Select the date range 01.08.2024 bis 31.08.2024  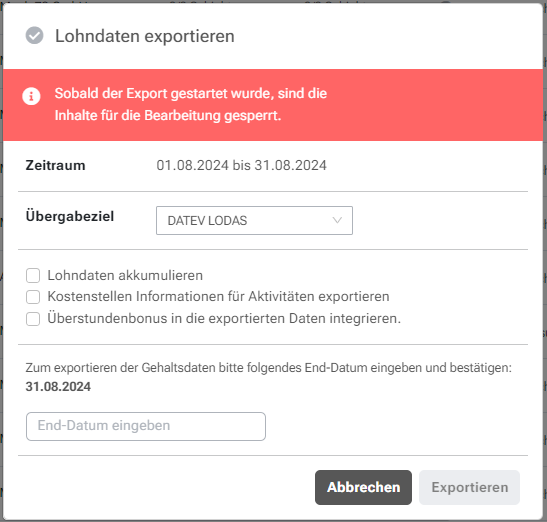pyautogui.click(x=241, y=165)
